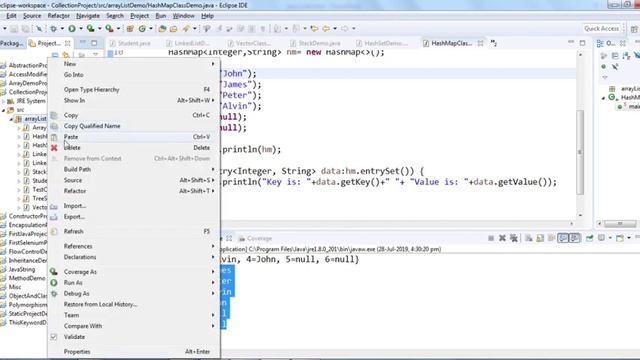Choose Properties from the context menu

(x=134, y=351)
